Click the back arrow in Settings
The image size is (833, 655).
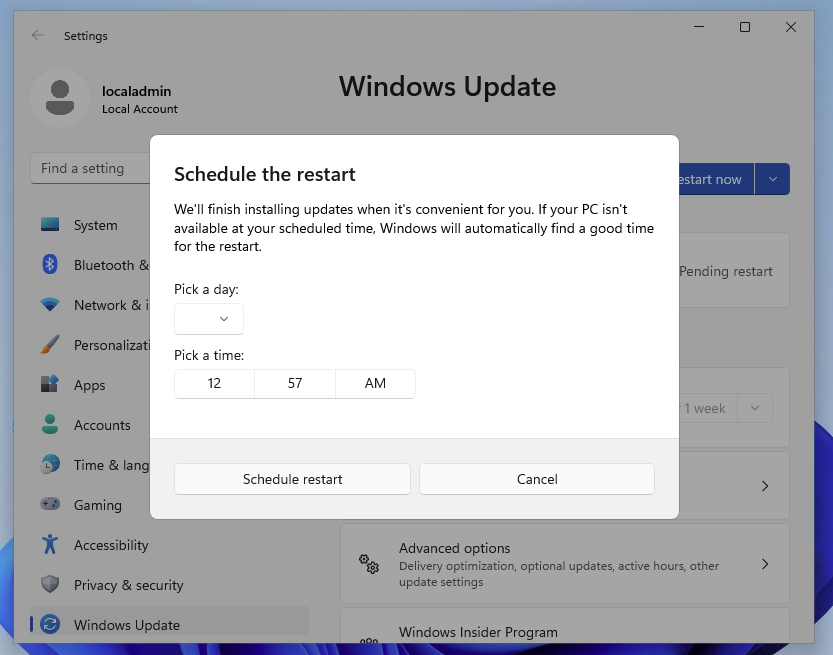click(38, 36)
